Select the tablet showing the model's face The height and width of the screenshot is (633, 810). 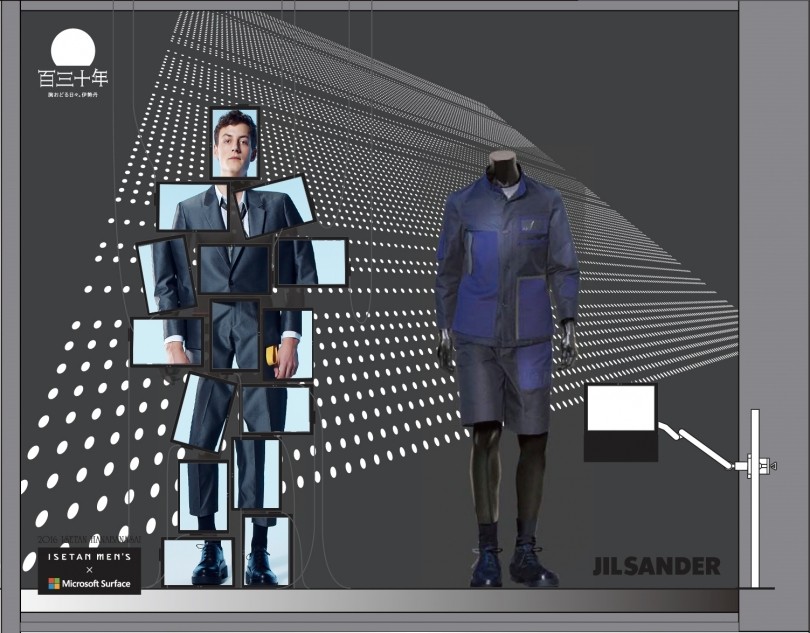coord(236,144)
